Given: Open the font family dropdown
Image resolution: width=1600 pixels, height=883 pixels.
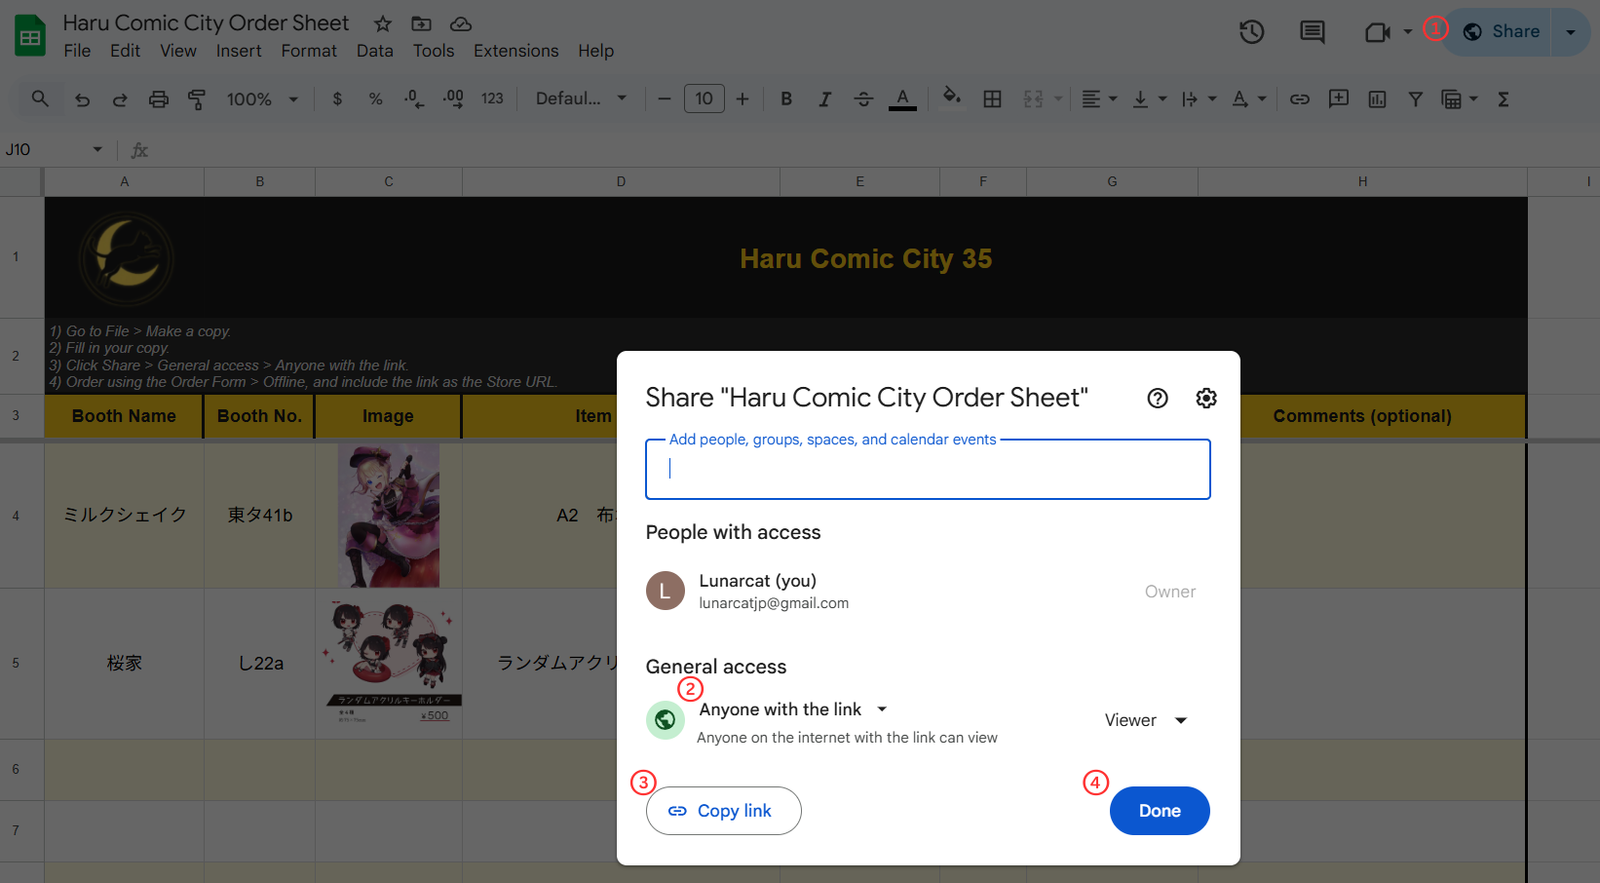Looking at the screenshot, I should (x=581, y=99).
